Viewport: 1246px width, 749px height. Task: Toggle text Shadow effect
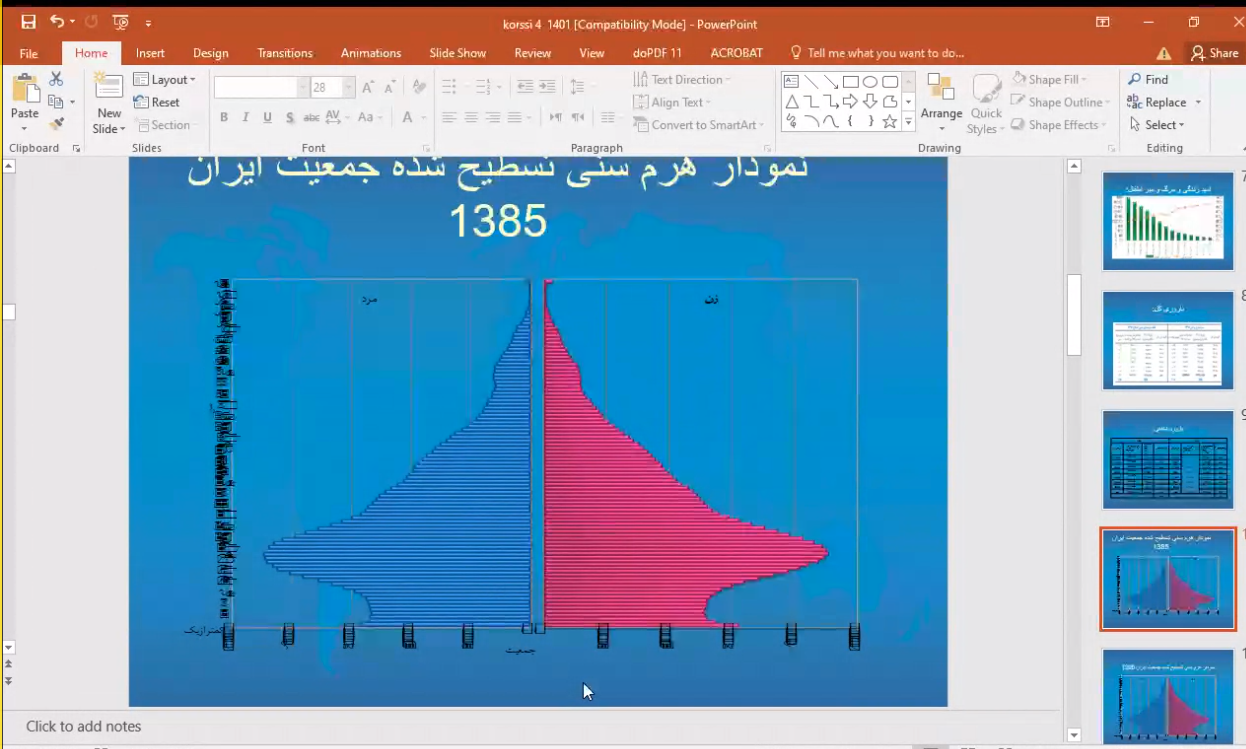coord(290,118)
